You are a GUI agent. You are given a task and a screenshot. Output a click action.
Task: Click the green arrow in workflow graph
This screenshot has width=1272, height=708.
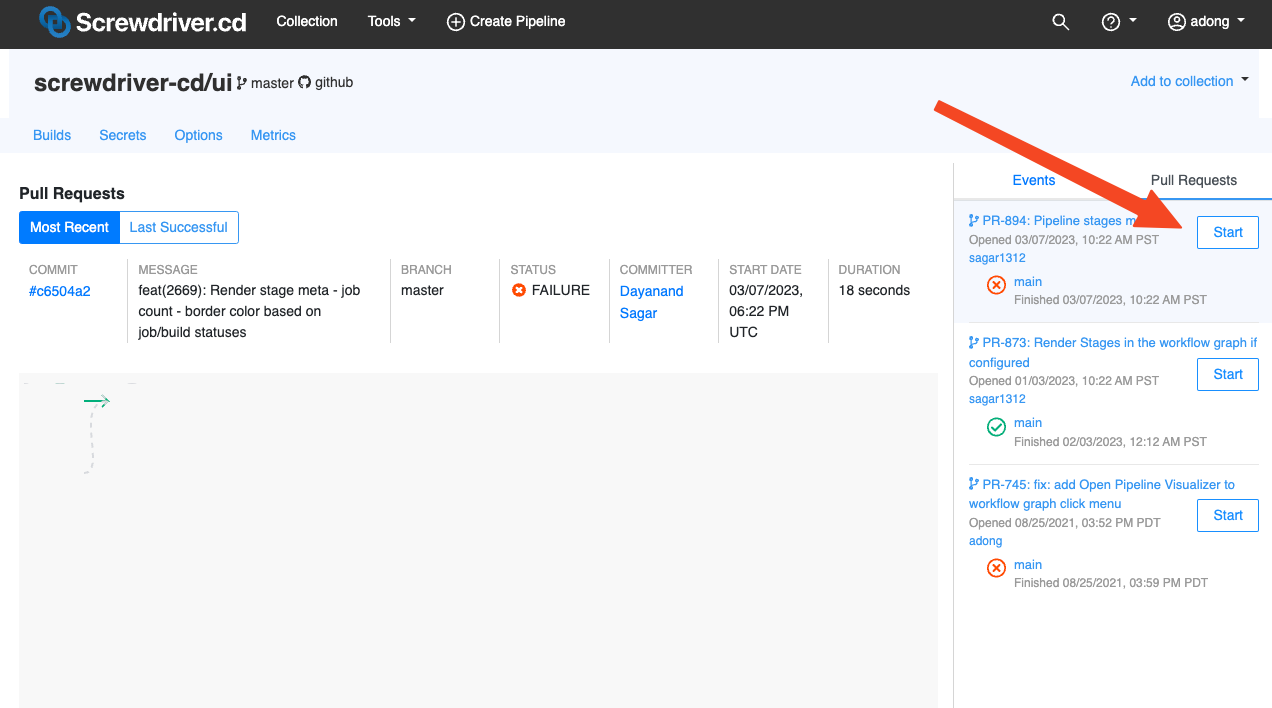click(97, 401)
